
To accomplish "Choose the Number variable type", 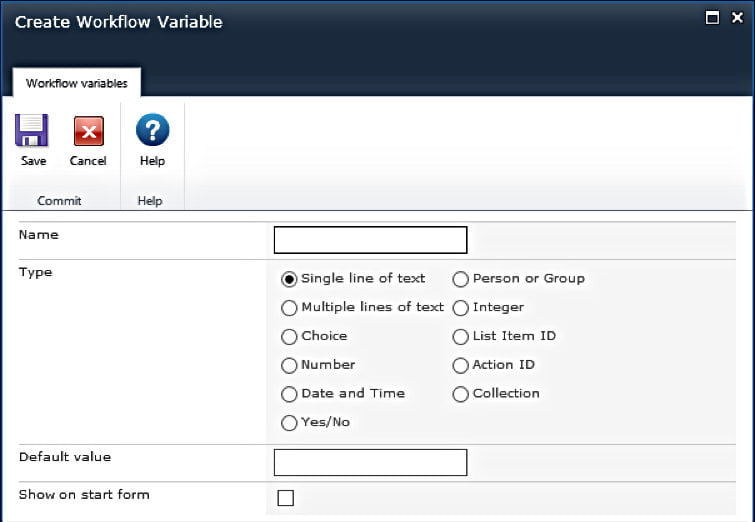I will (289, 365).
